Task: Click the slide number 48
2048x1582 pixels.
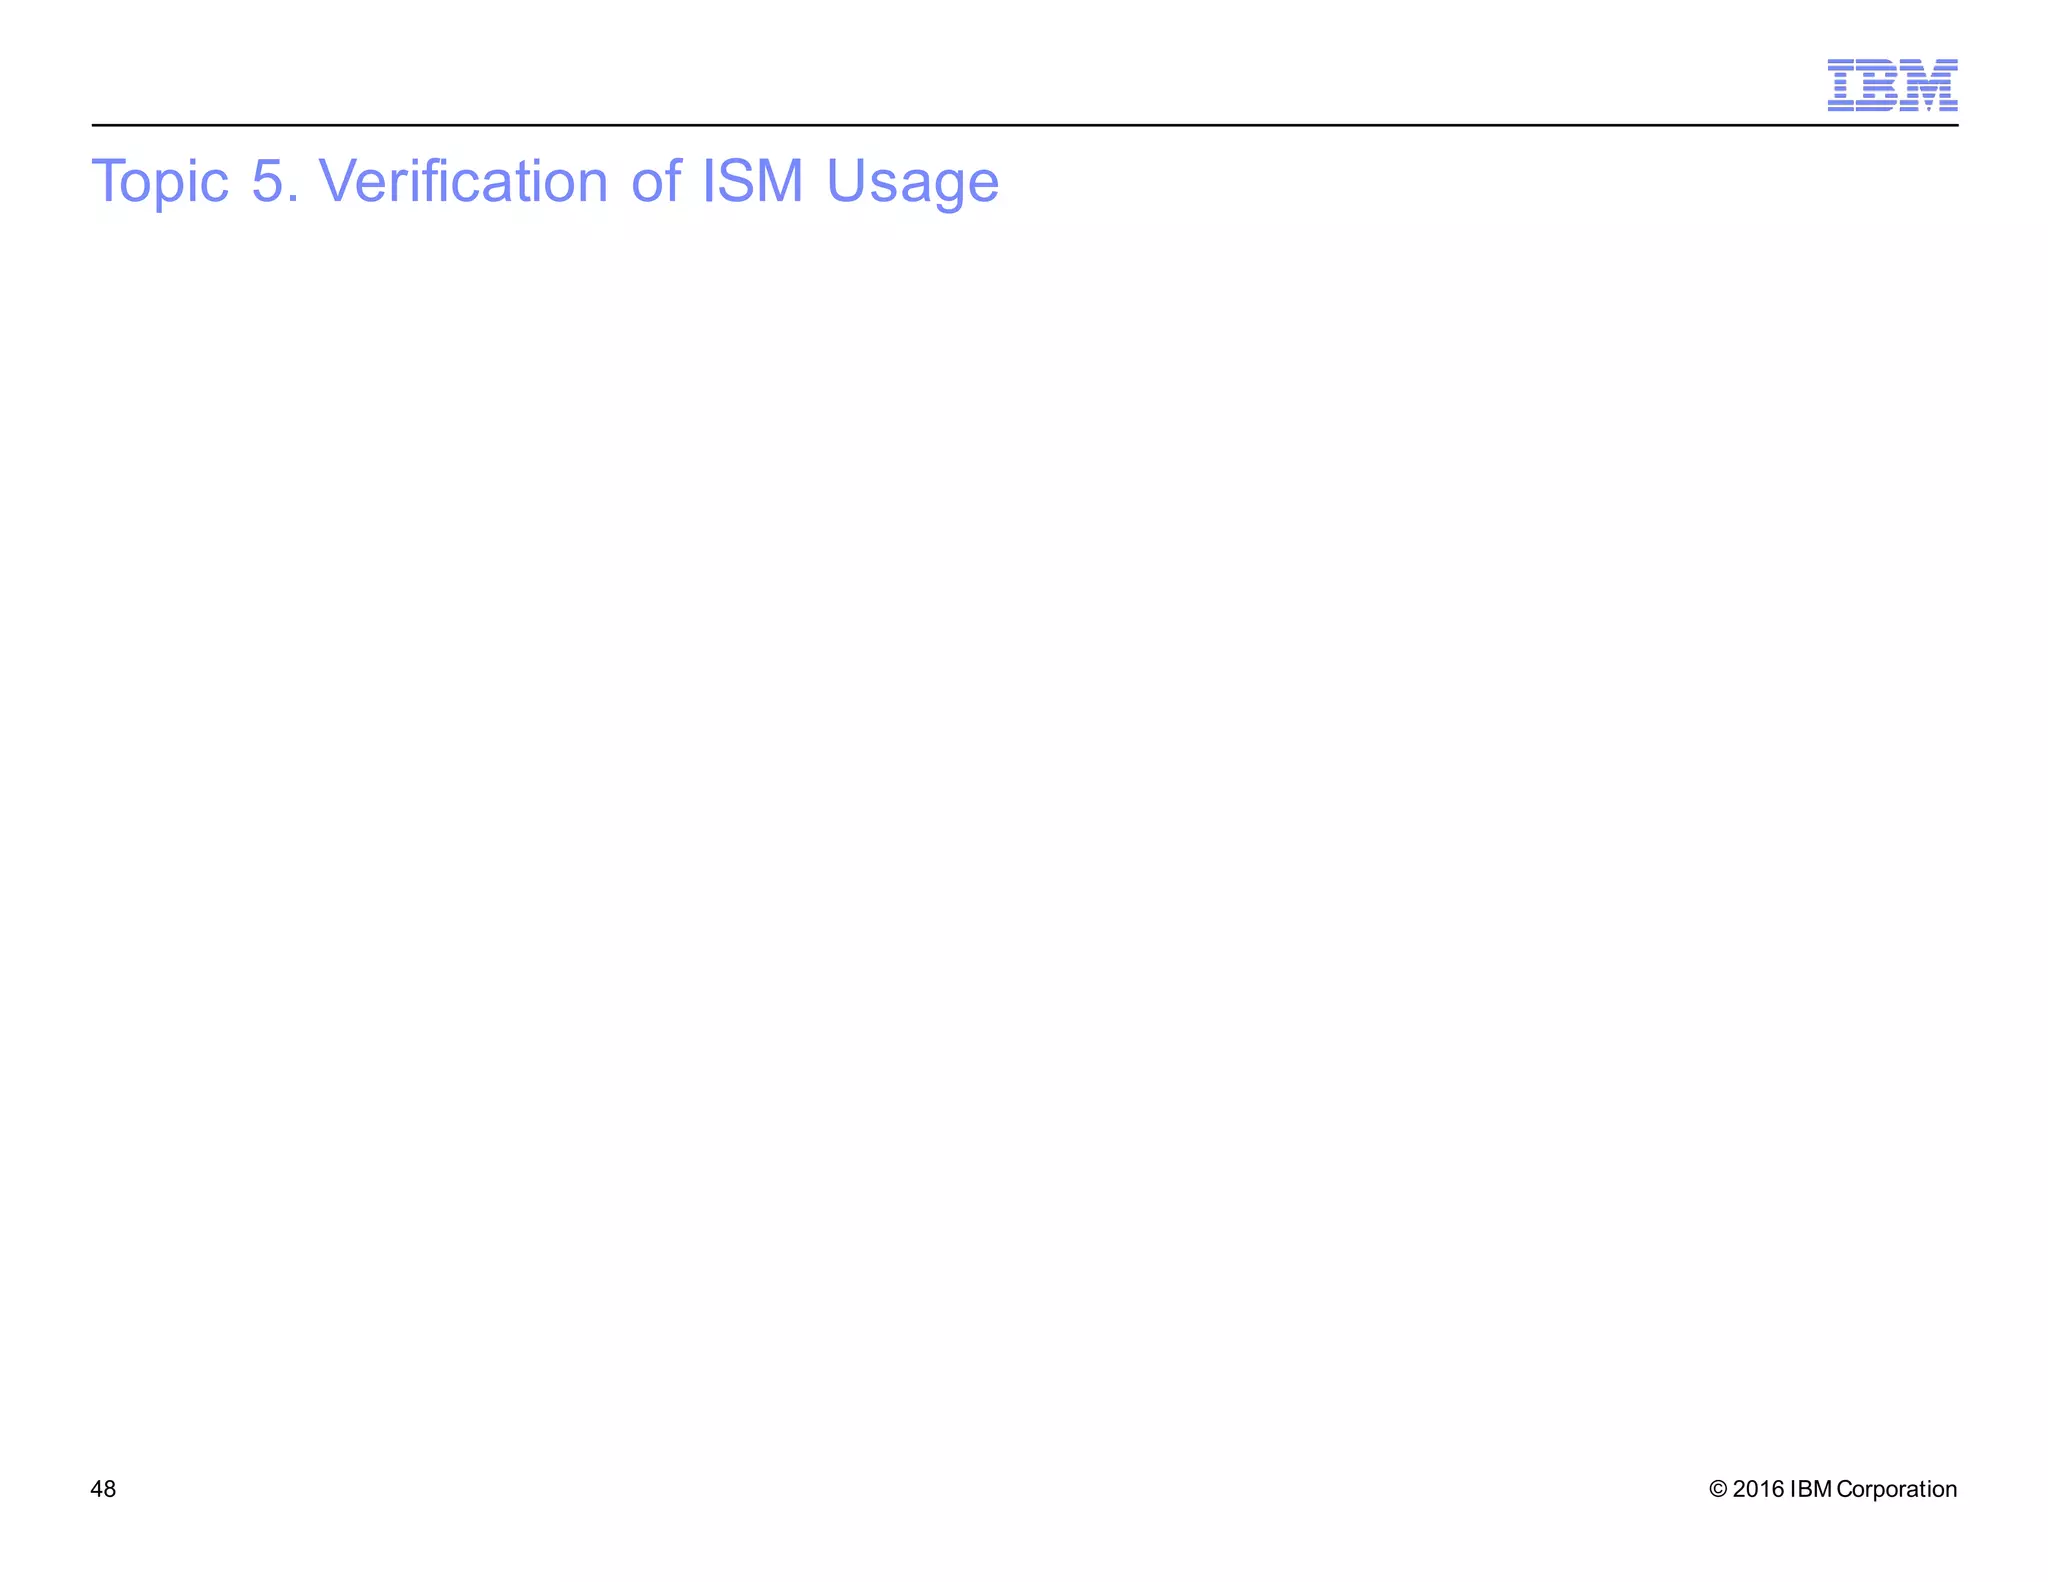Action: [x=103, y=1489]
